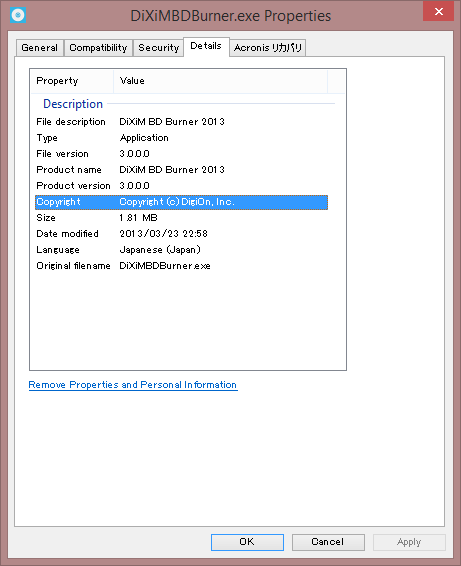This screenshot has width=461, height=566.
Task: Open the Compatibility tab
Action: pos(98,48)
